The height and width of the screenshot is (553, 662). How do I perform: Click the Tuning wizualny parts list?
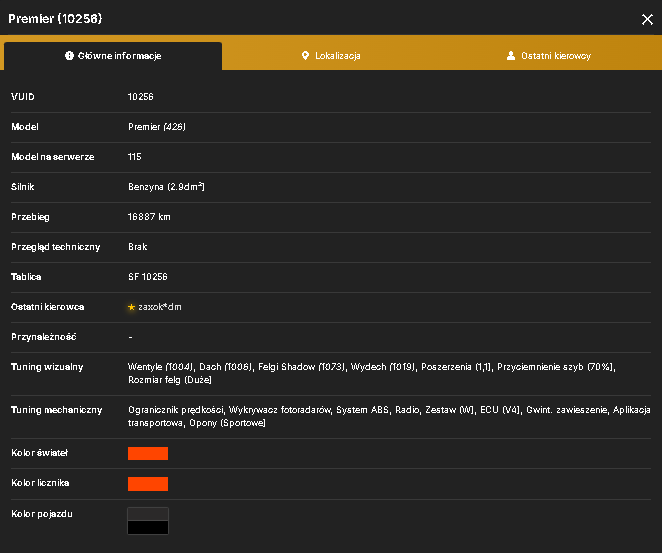[x=372, y=373]
